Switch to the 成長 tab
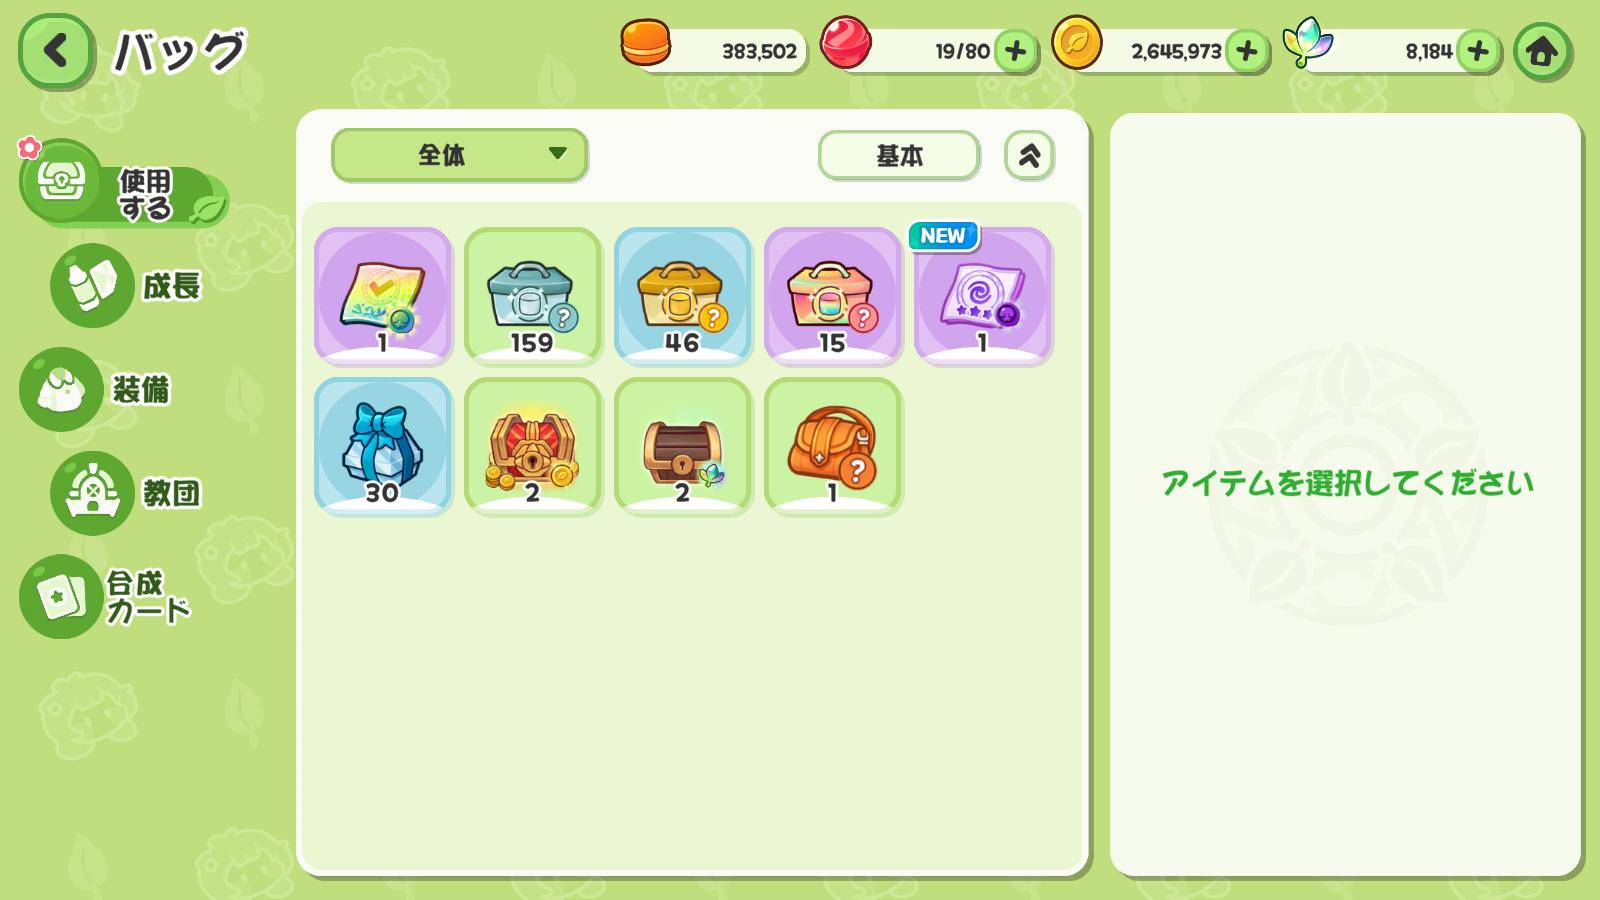Screen dimensions: 1600x900 (x=128, y=285)
